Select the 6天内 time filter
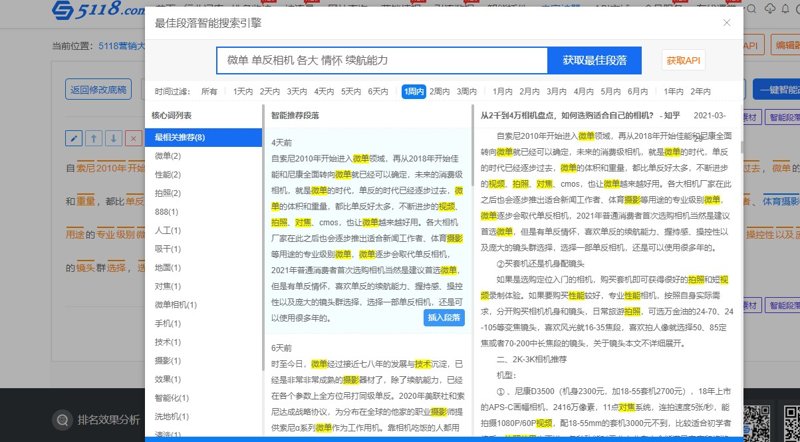 [x=378, y=91]
